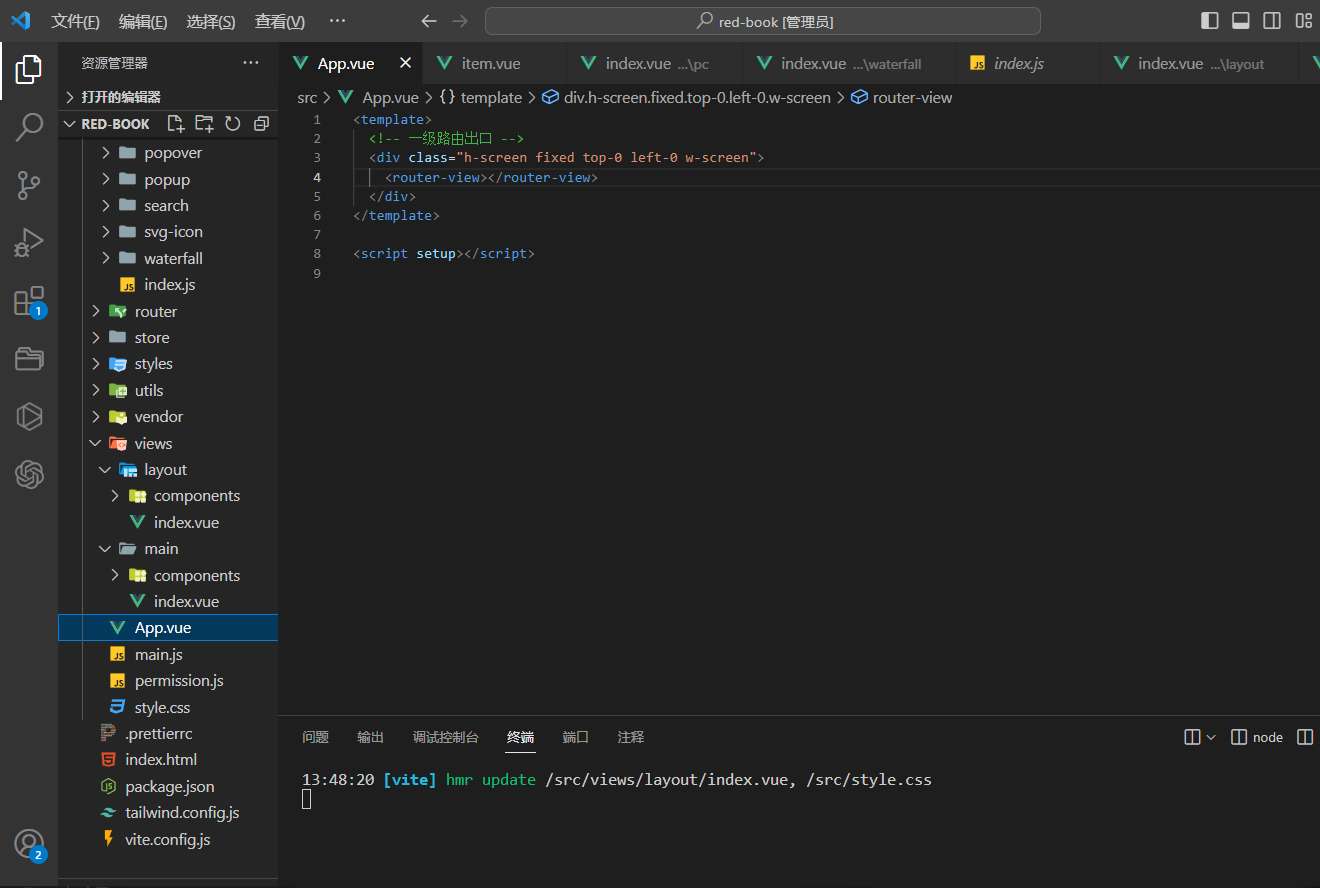Expand the store folder

click(x=168, y=338)
